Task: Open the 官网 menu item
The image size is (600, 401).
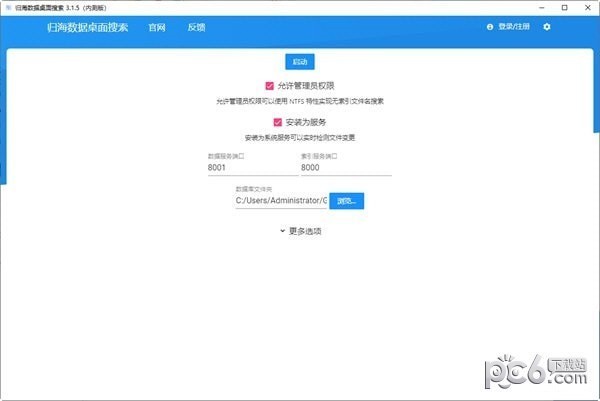Action: (156, 27)
